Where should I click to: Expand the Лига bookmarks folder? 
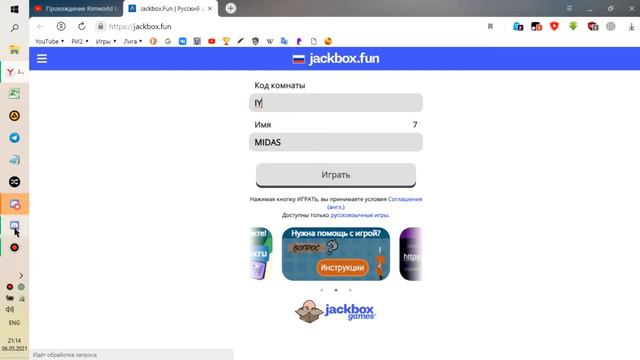pyautogui.click(x=133, y=41)
